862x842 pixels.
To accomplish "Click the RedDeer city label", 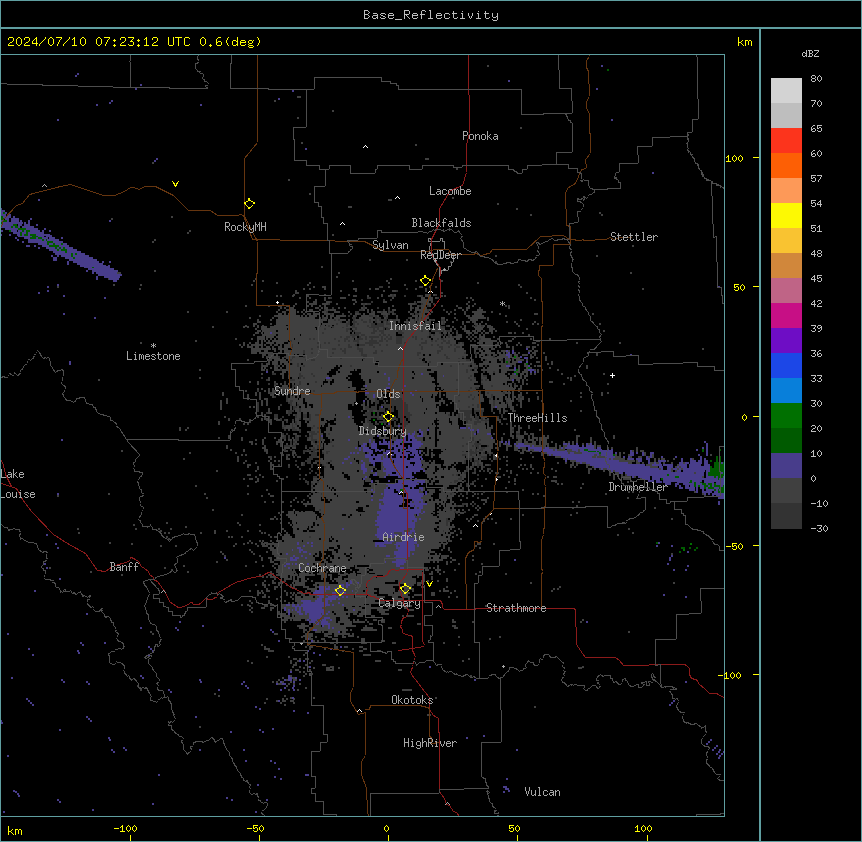I will coord(440,255).
